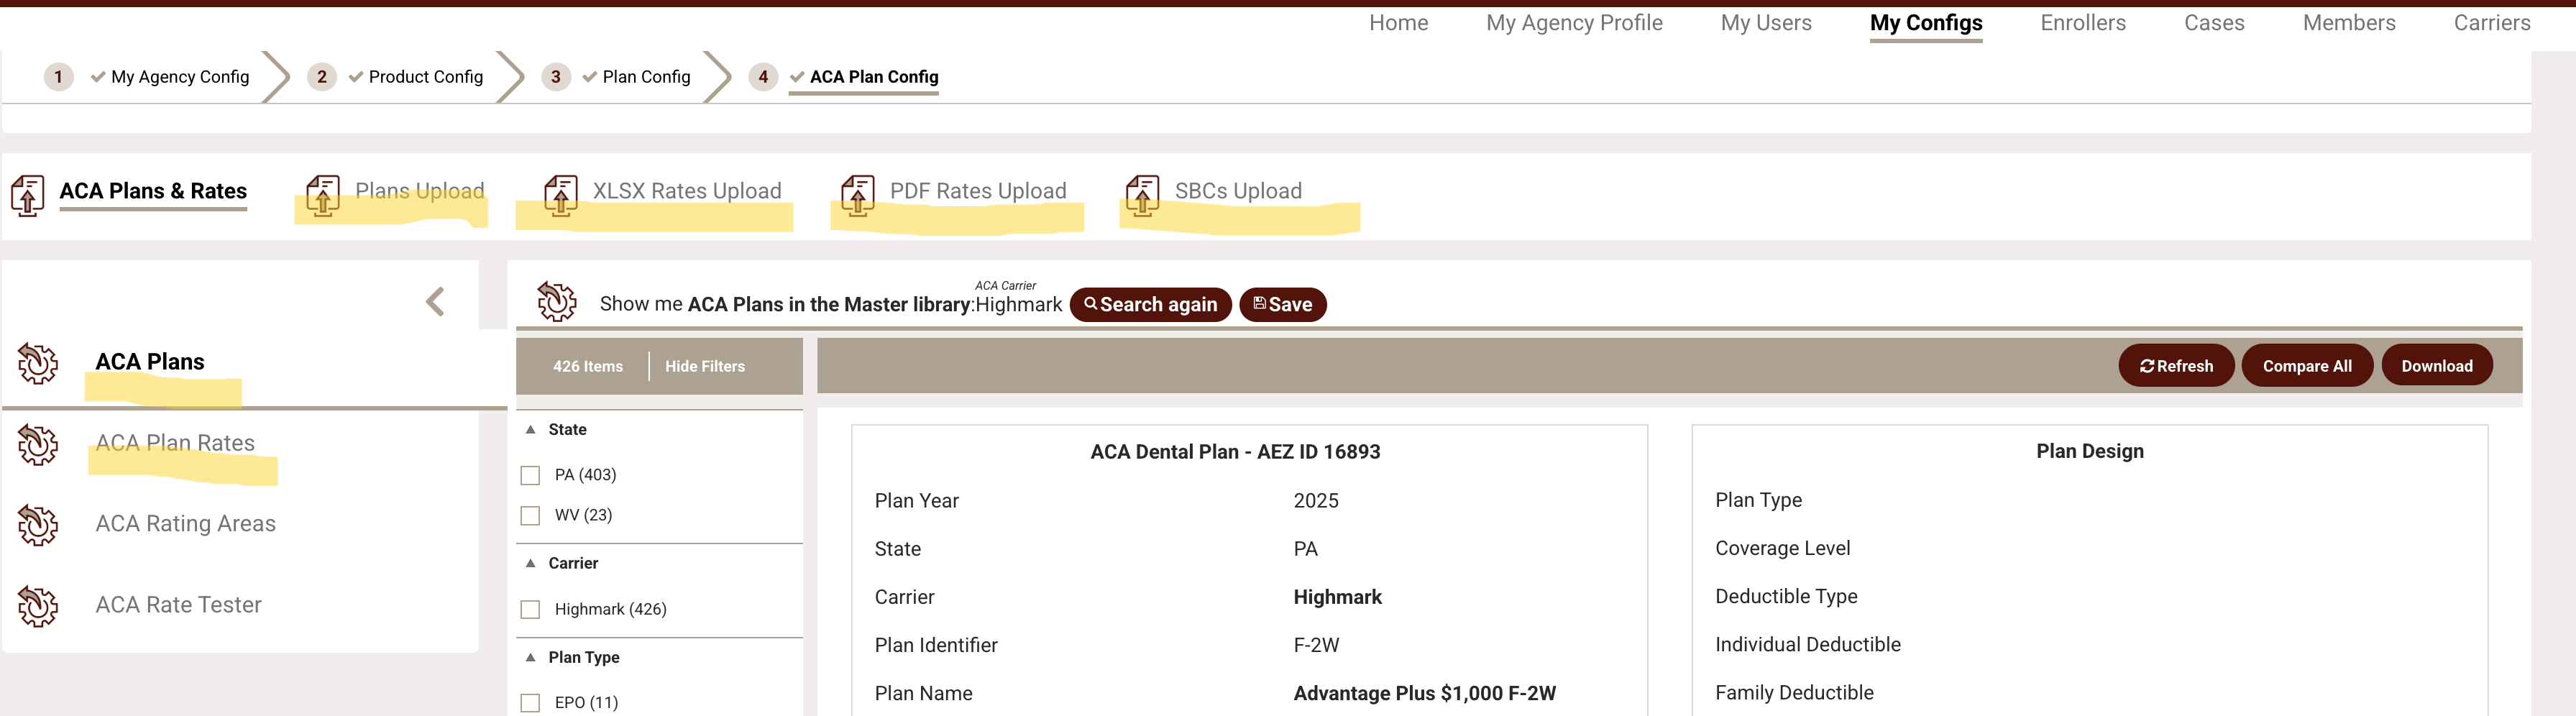This screenshot has height=716, width=2576.
Task: Go to Plan Config step 3
Action: pos(645,77)
